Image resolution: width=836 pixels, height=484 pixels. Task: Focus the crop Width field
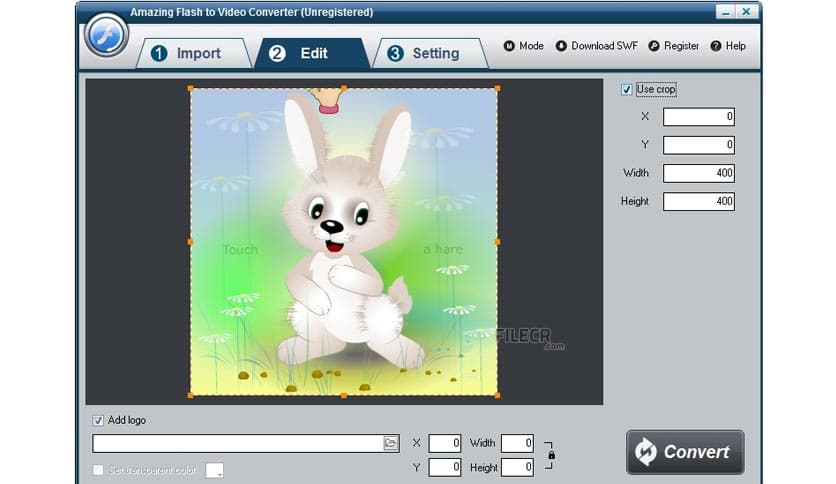(x=698, y=173)
